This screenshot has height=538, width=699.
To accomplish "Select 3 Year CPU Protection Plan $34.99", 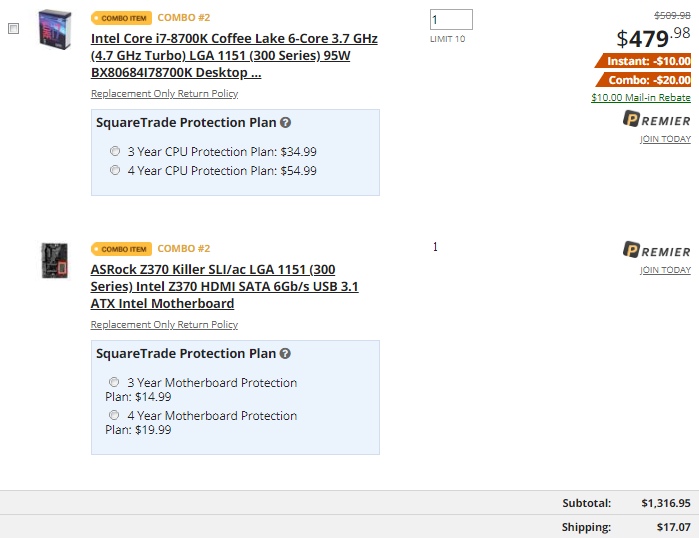I will tap(115, 152).
